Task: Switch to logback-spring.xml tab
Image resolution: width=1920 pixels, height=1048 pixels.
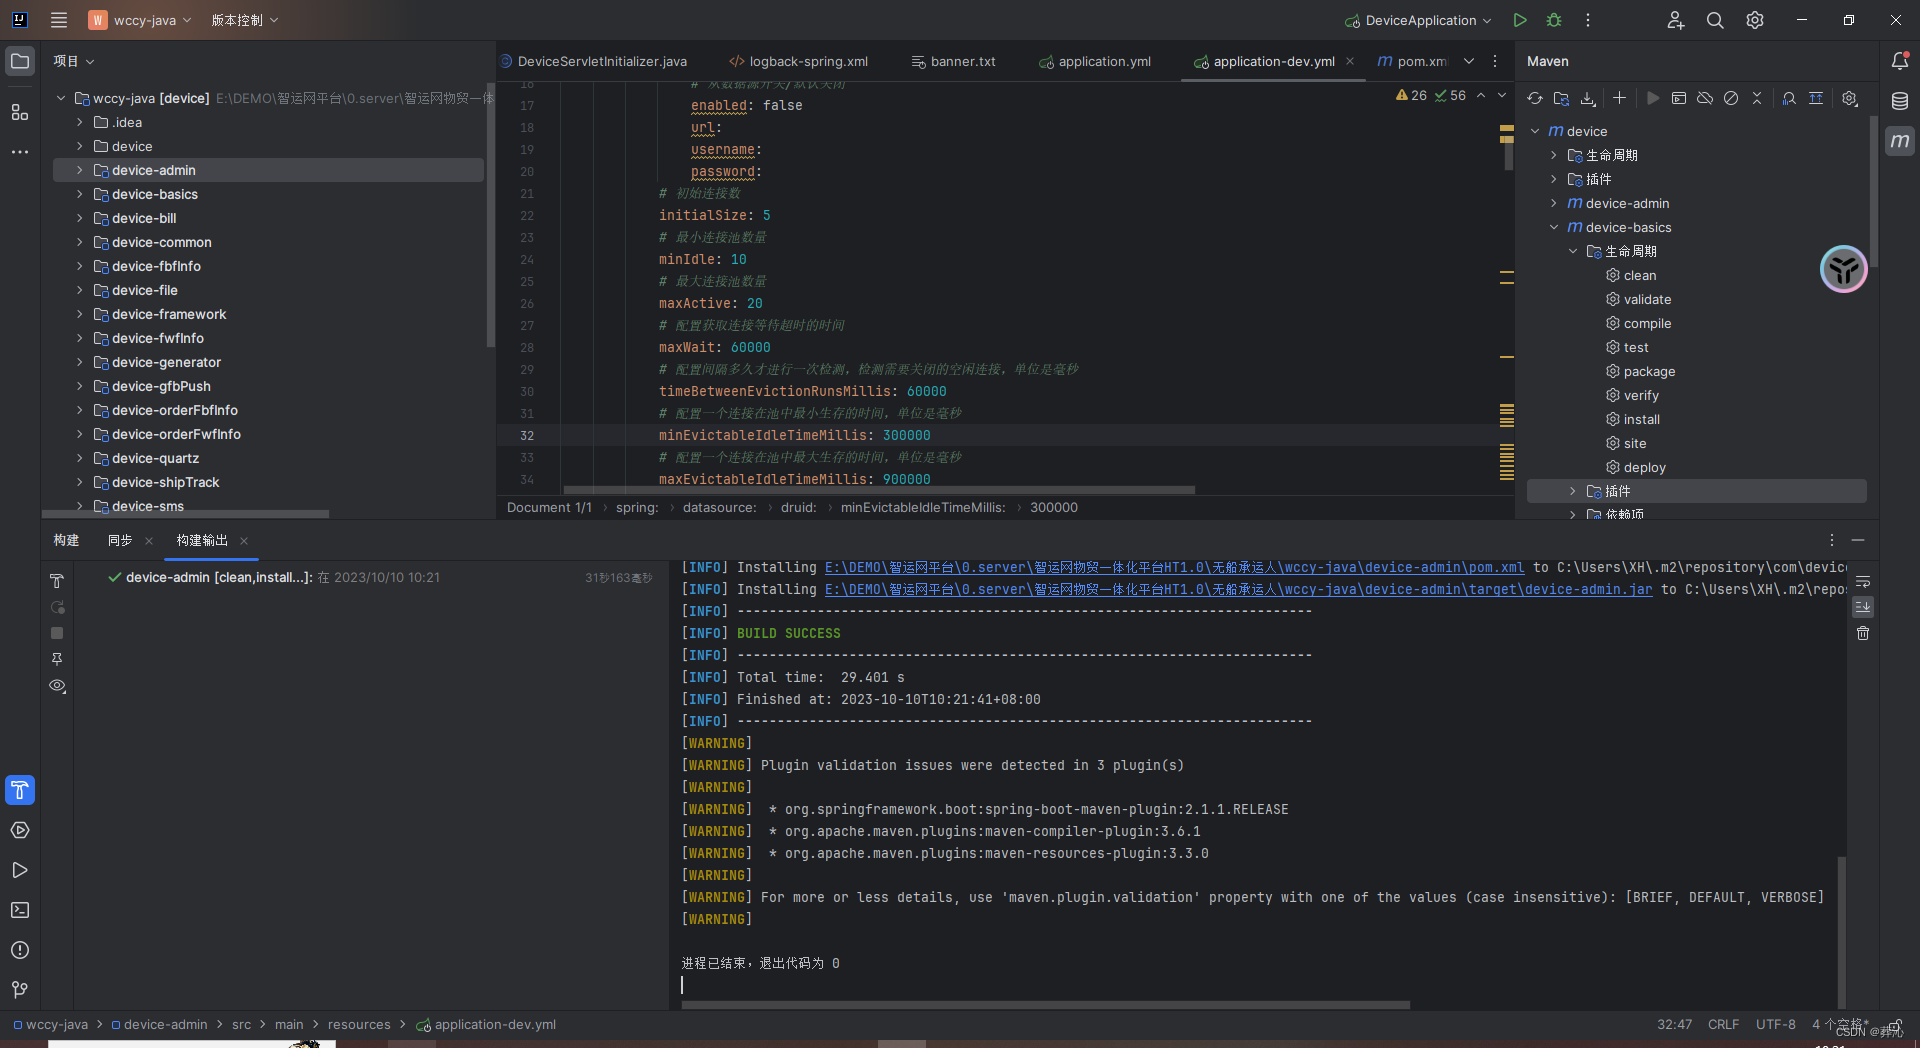Action: [799, 61]
